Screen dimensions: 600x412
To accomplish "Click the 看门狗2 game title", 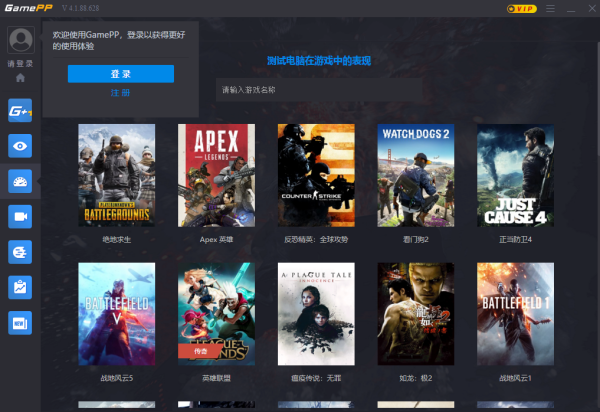I will 416,239.
